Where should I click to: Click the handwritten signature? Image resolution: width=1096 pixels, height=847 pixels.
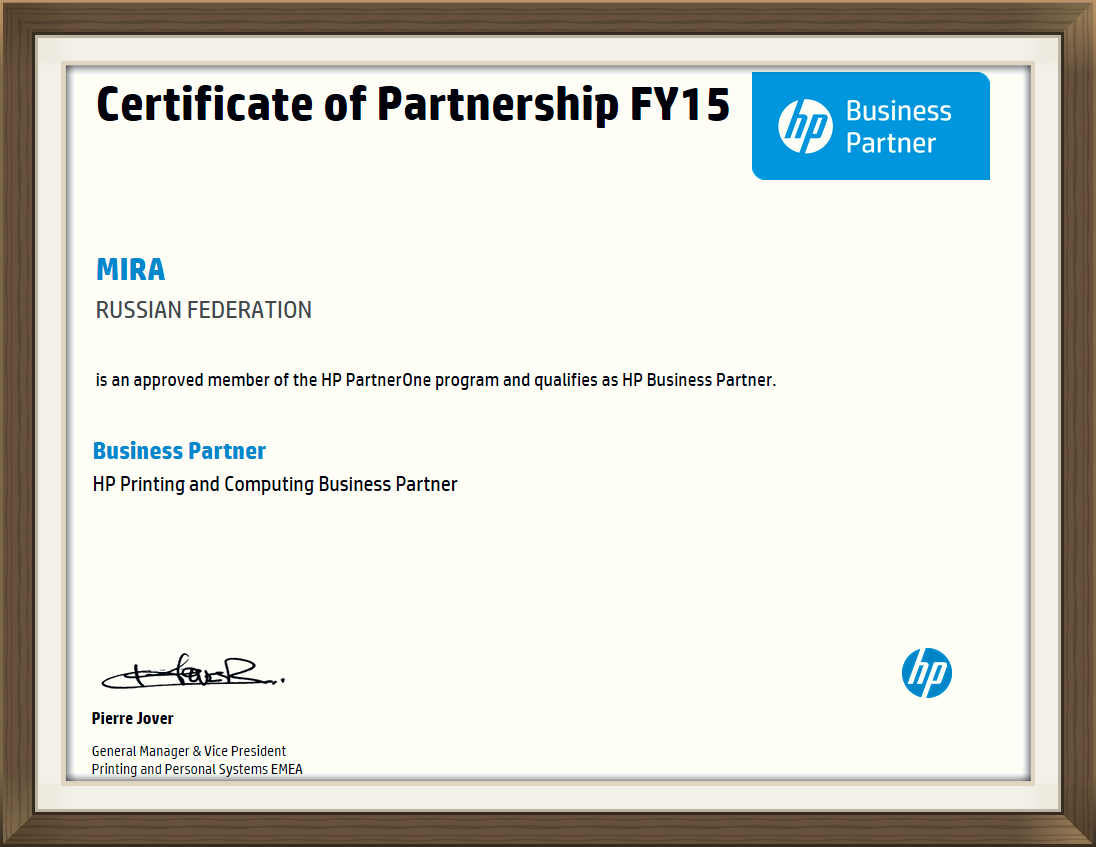point(193,672)
